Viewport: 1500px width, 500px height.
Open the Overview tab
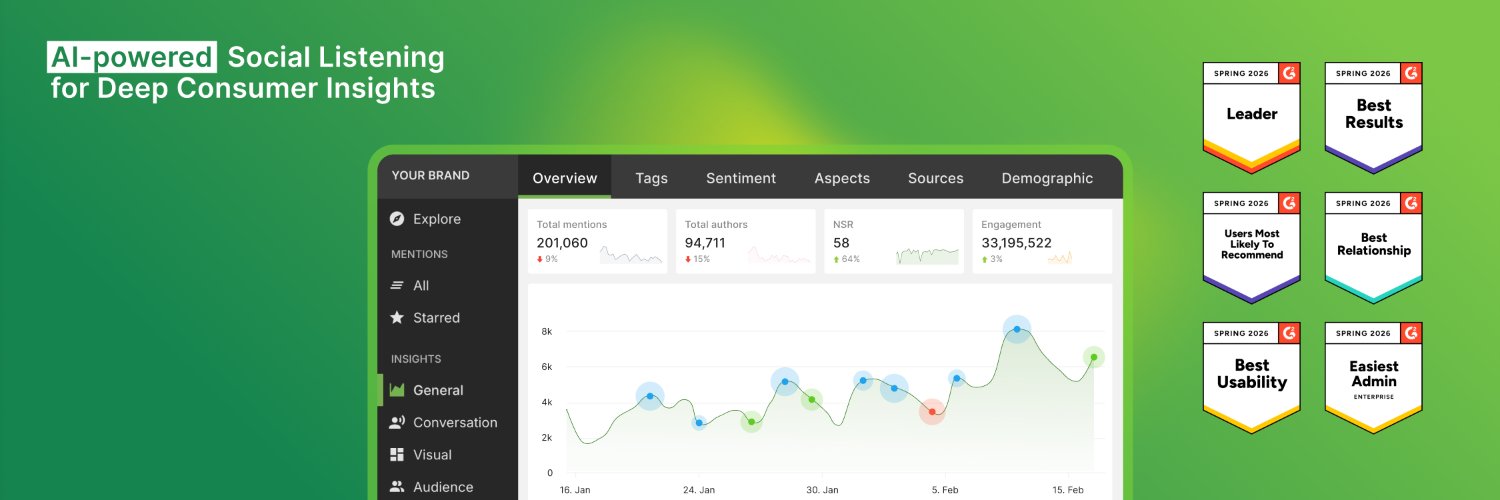(x=565, y=178)
